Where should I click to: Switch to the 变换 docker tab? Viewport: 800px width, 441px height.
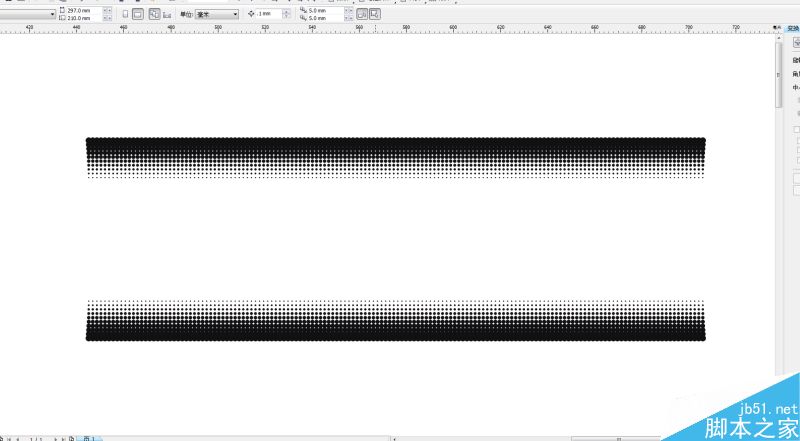coord(793,29)
